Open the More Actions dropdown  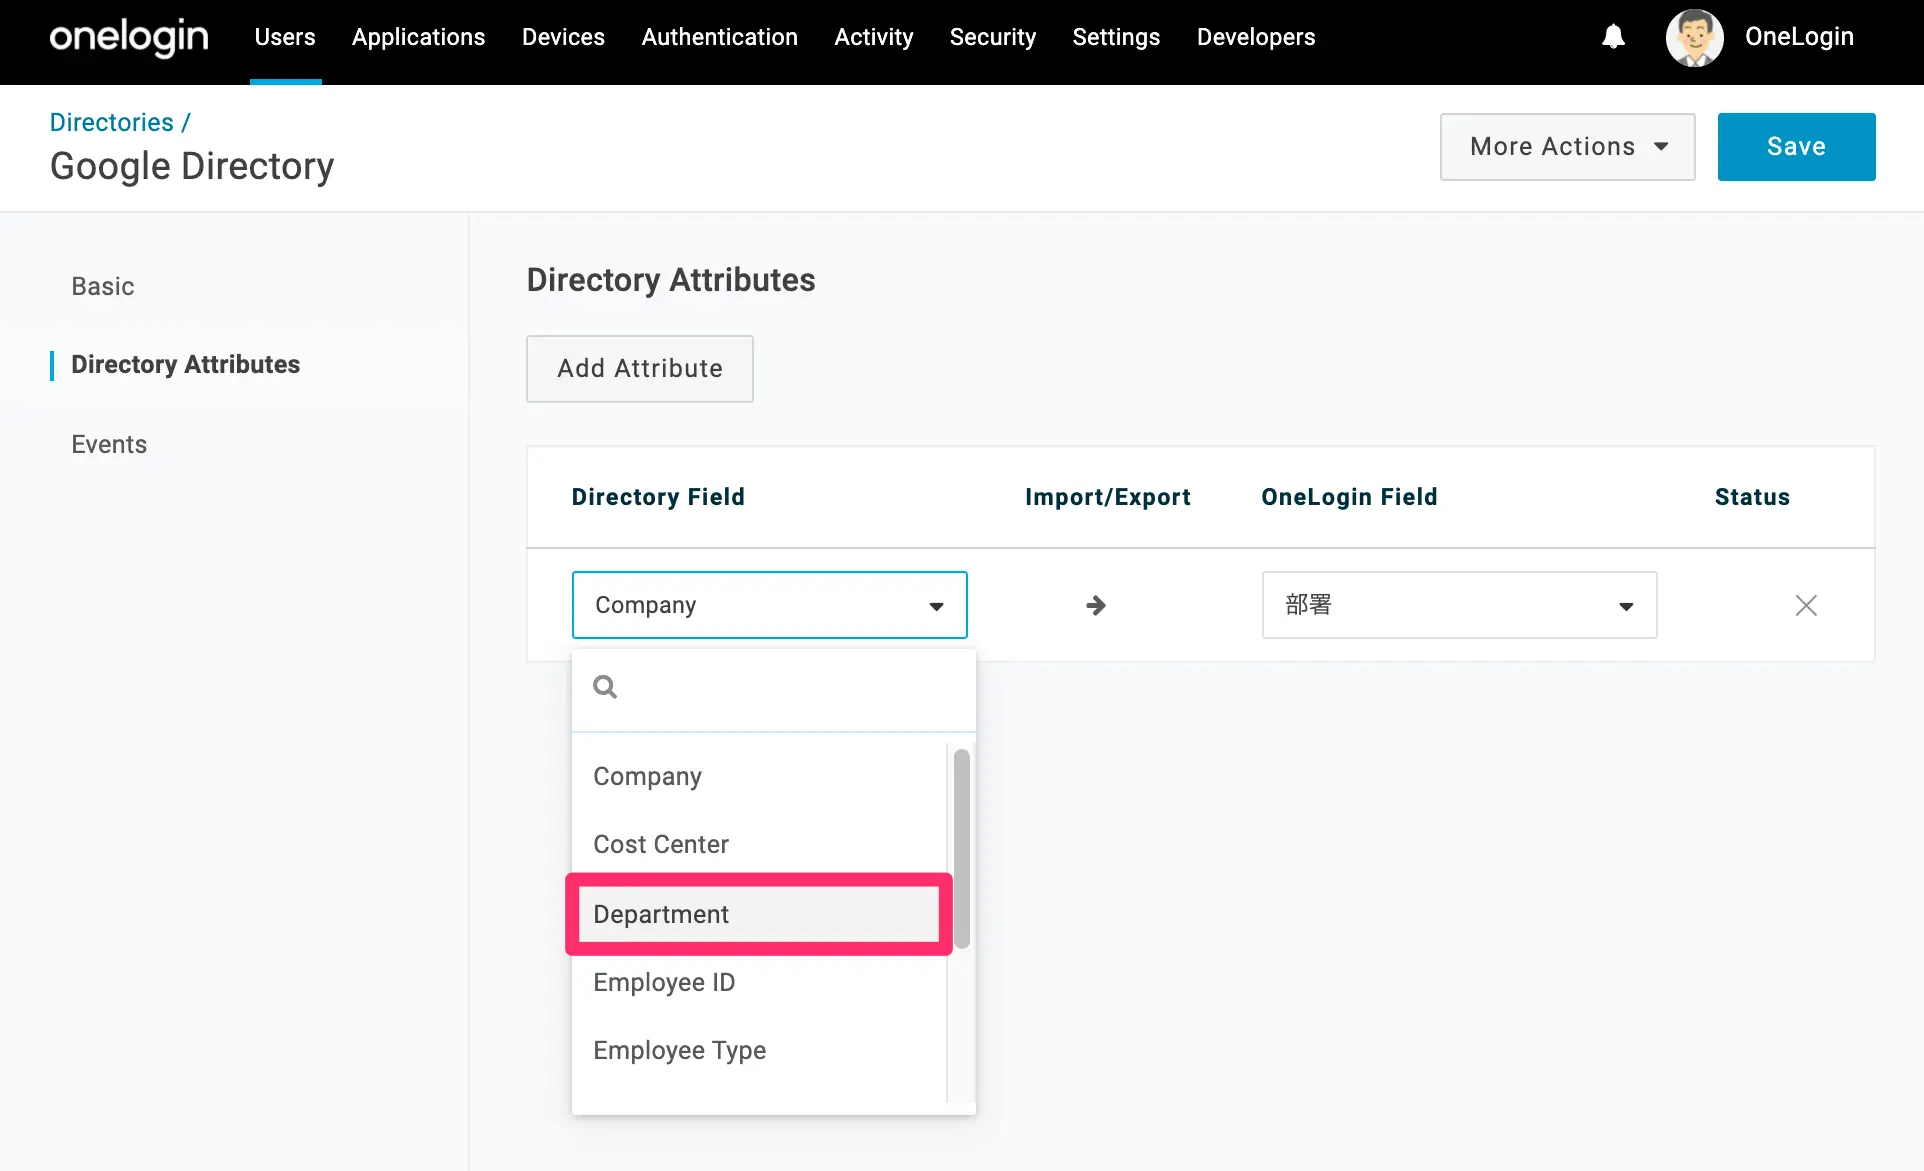[x=1567, y=147]
